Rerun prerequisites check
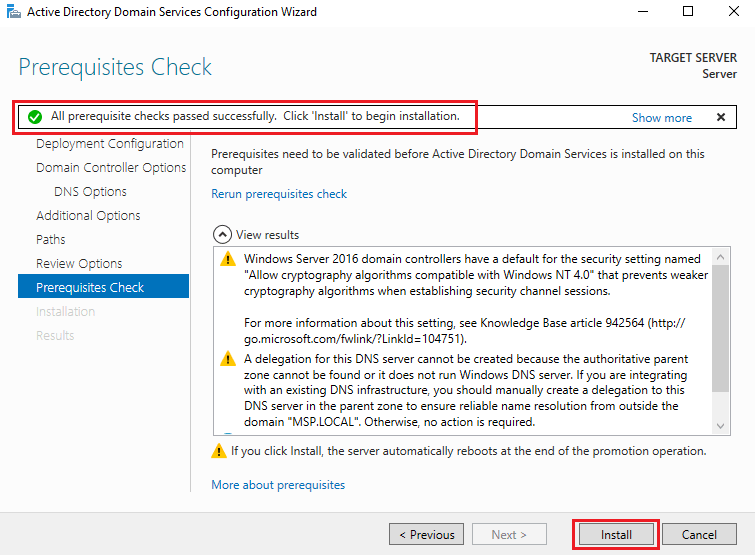755x555 pixels. pos(279,194)
